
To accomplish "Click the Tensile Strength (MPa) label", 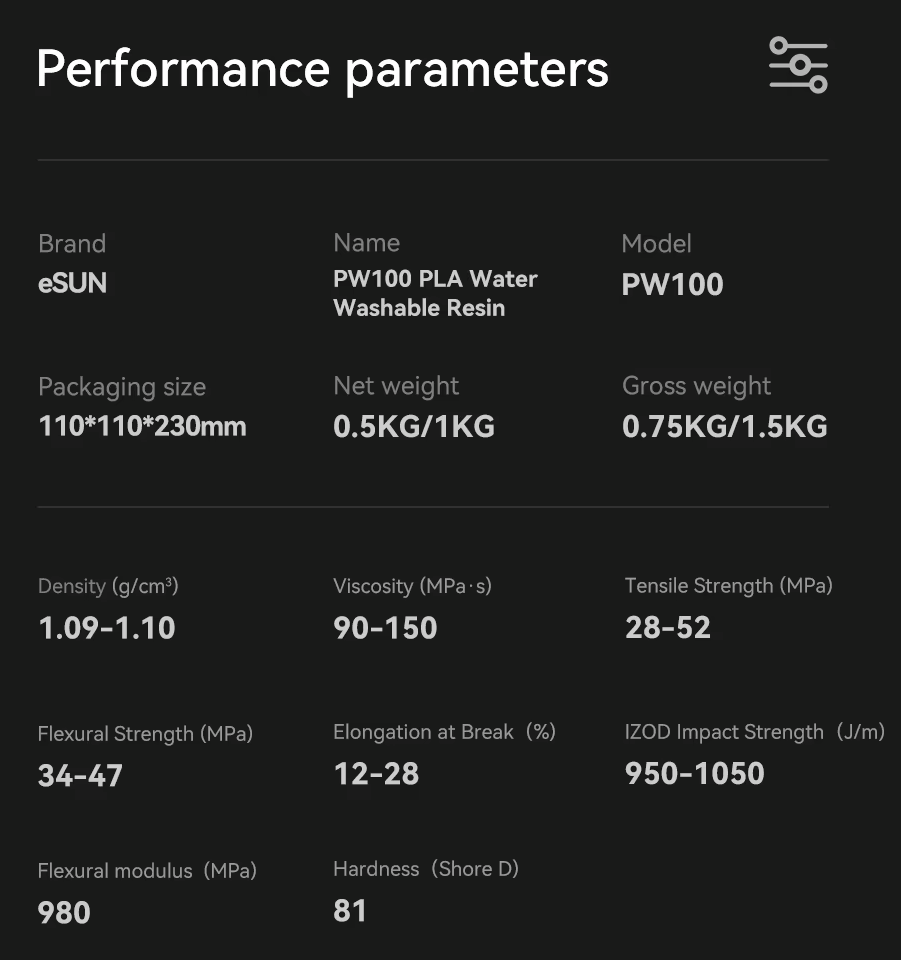I will click(x=728, y=586).
